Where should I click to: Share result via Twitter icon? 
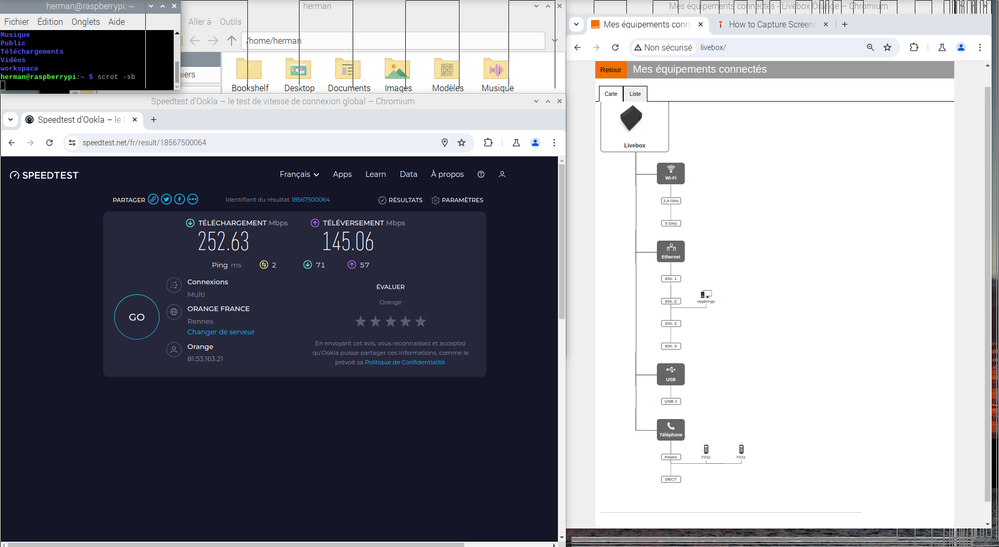(x=166, y=199)
